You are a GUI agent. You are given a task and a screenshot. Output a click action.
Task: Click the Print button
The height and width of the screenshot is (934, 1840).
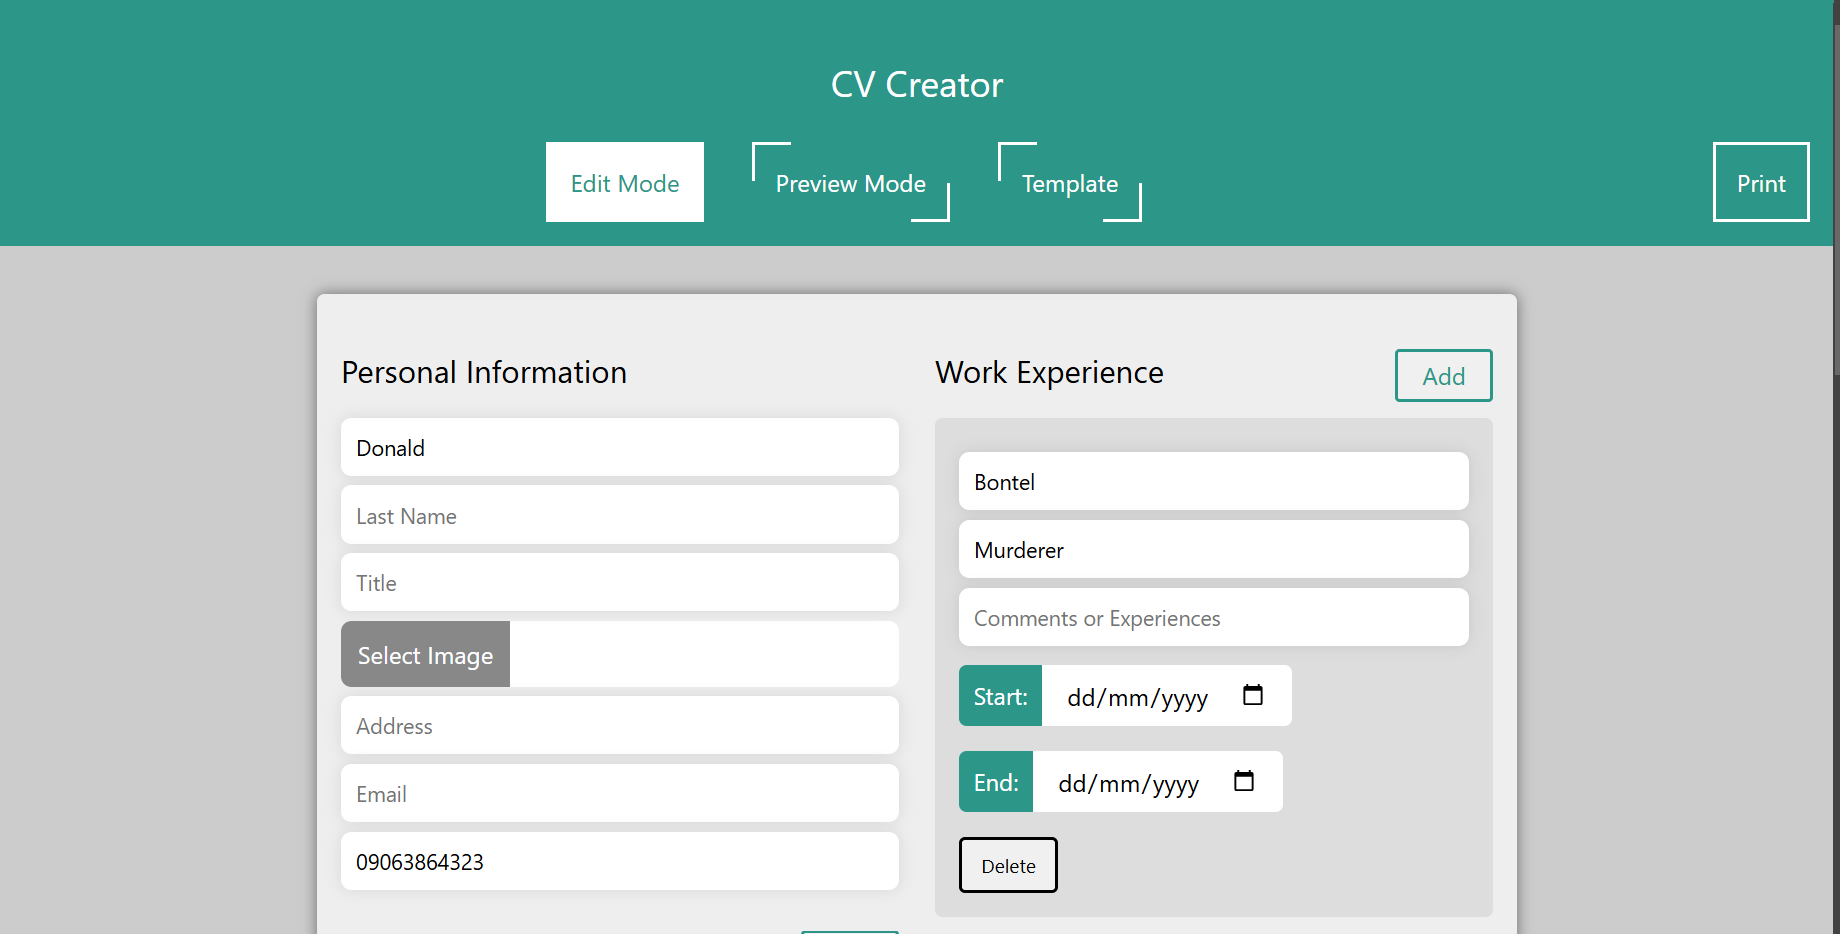[1761, 182]
